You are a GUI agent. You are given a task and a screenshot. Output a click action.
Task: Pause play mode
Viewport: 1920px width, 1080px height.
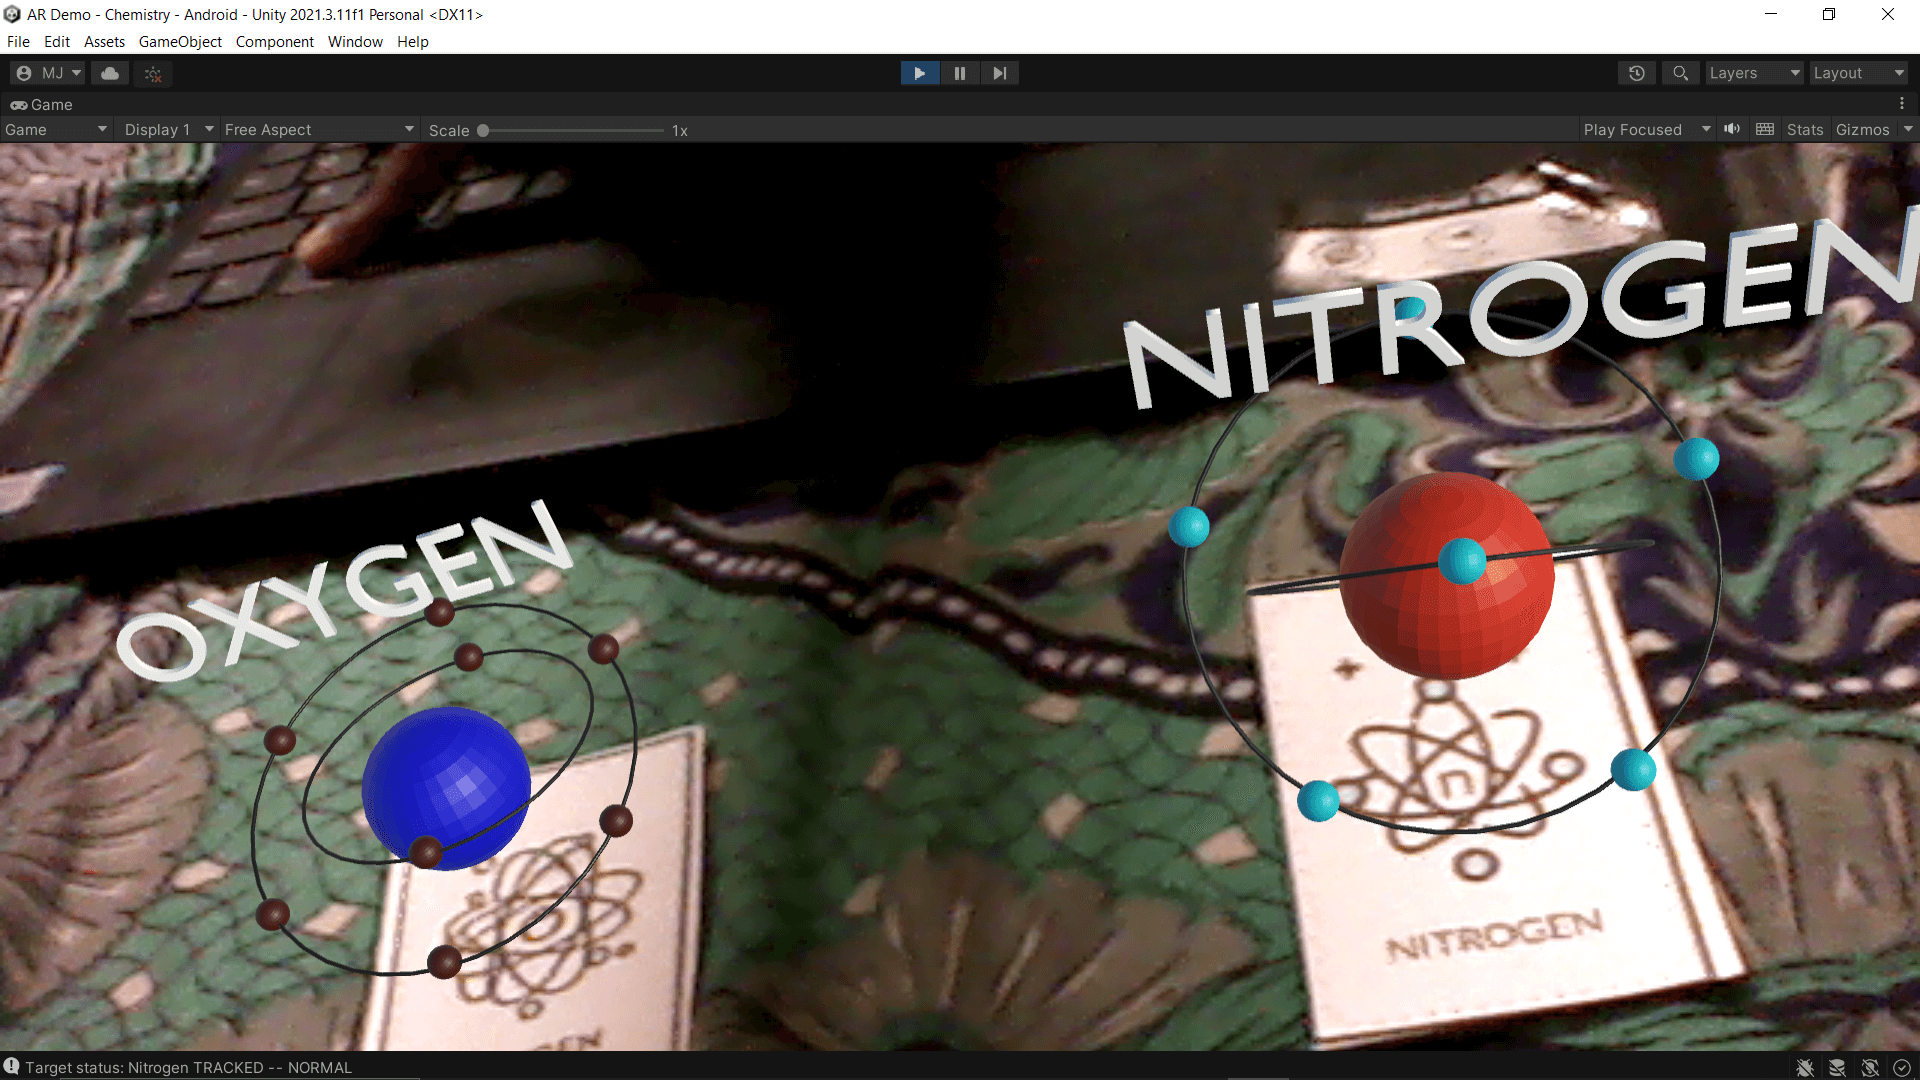pos(959,73)
